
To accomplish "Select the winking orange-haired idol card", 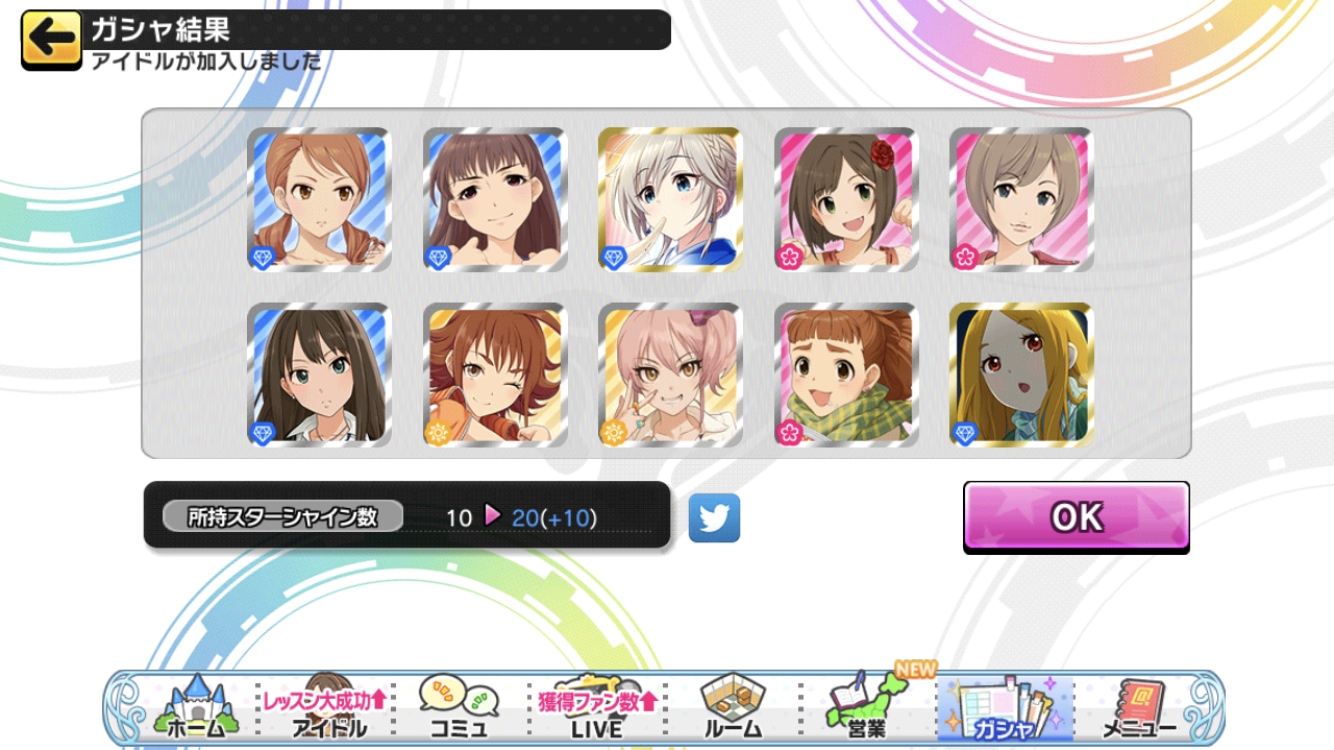I will 495,375.
